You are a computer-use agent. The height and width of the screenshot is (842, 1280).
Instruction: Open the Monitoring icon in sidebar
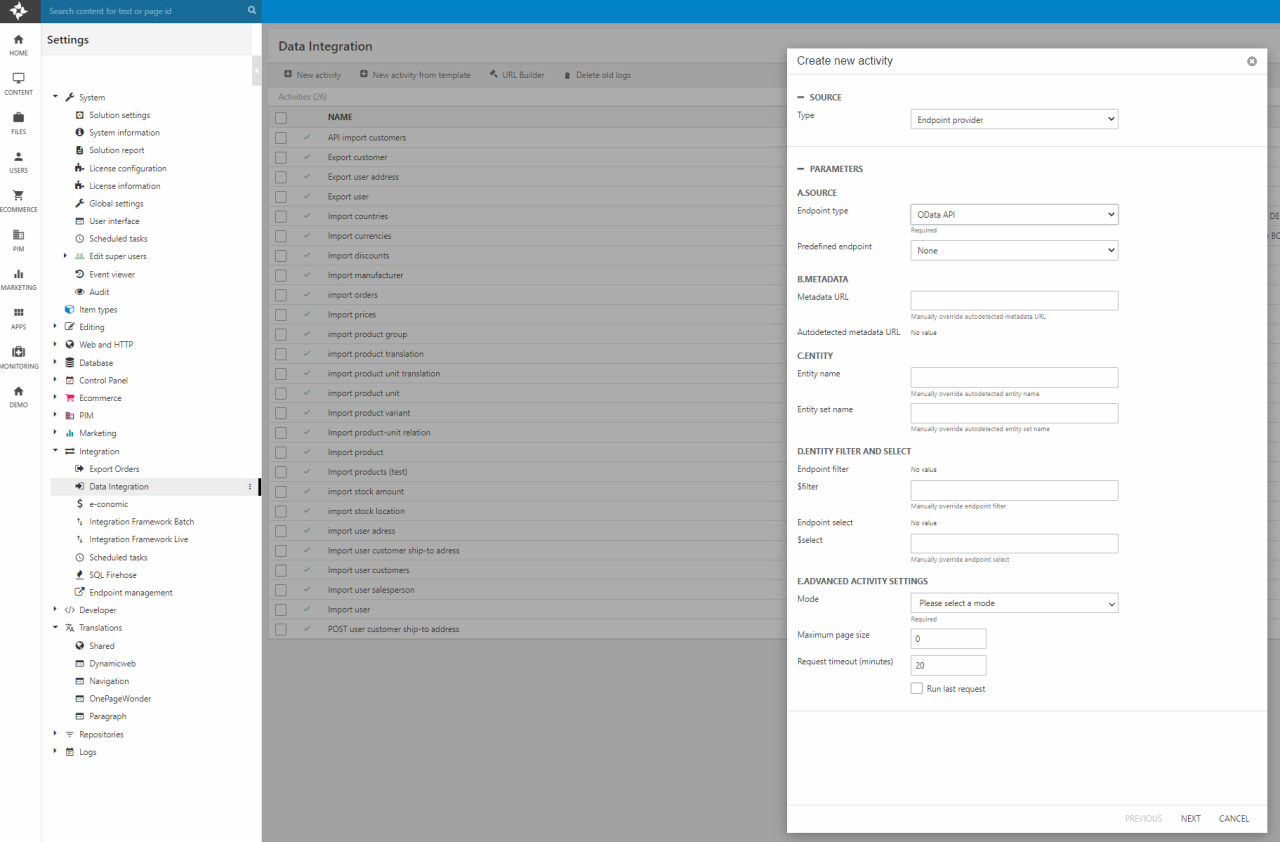click(18, 352)
